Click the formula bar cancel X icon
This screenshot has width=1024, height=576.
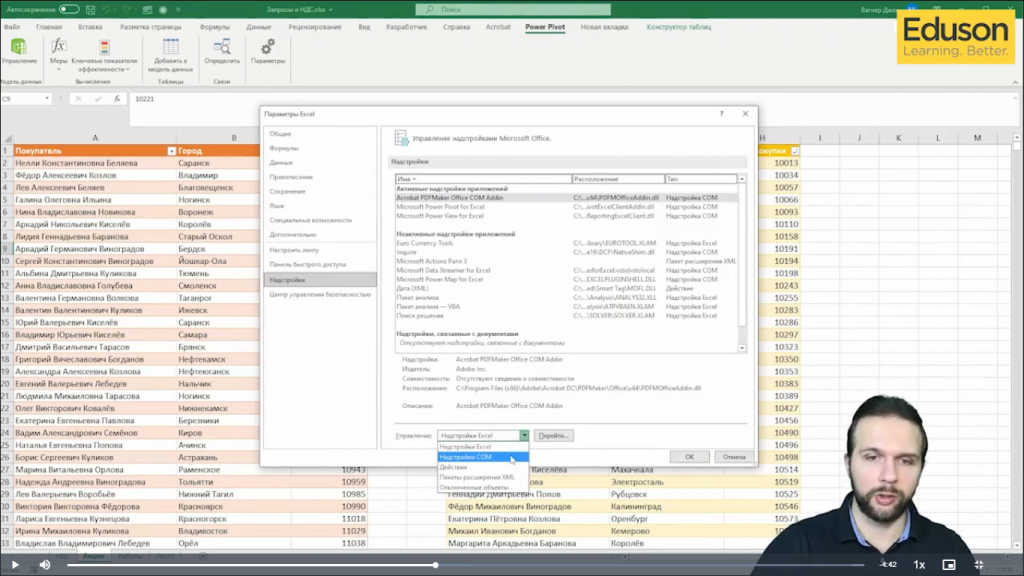tap(78, 99)
